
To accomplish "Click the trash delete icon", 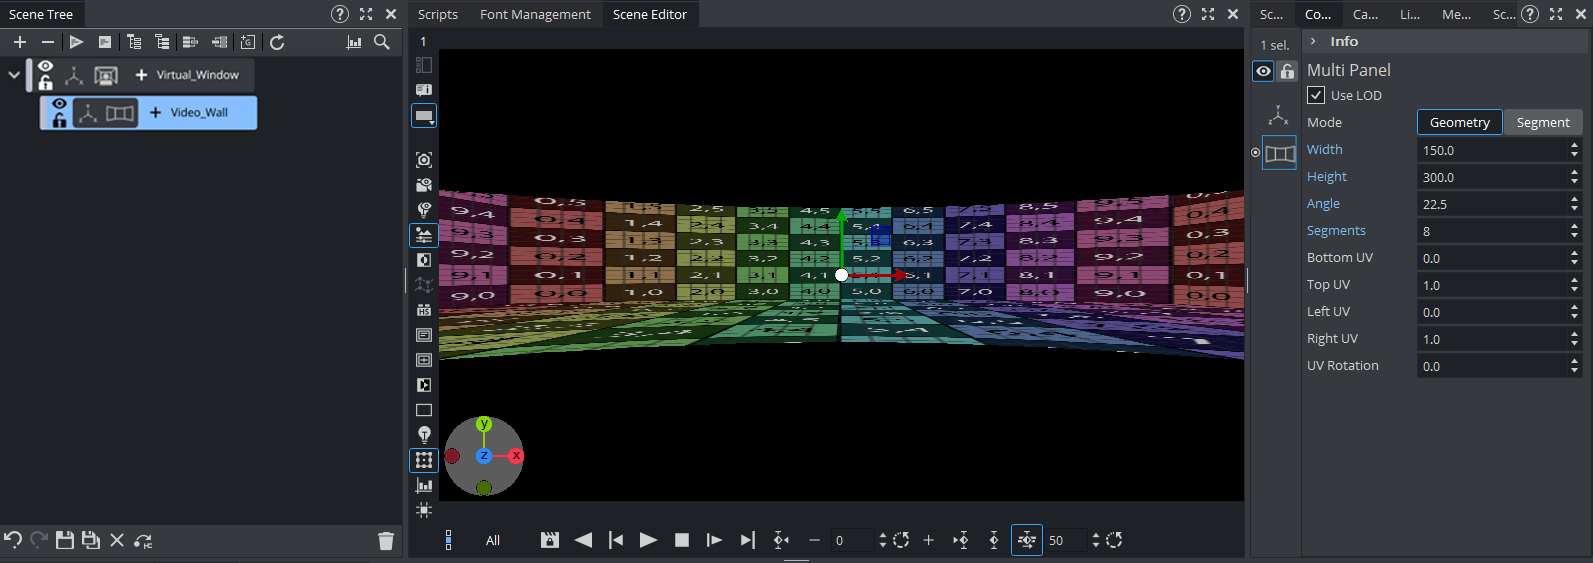I will pos(386,541).
